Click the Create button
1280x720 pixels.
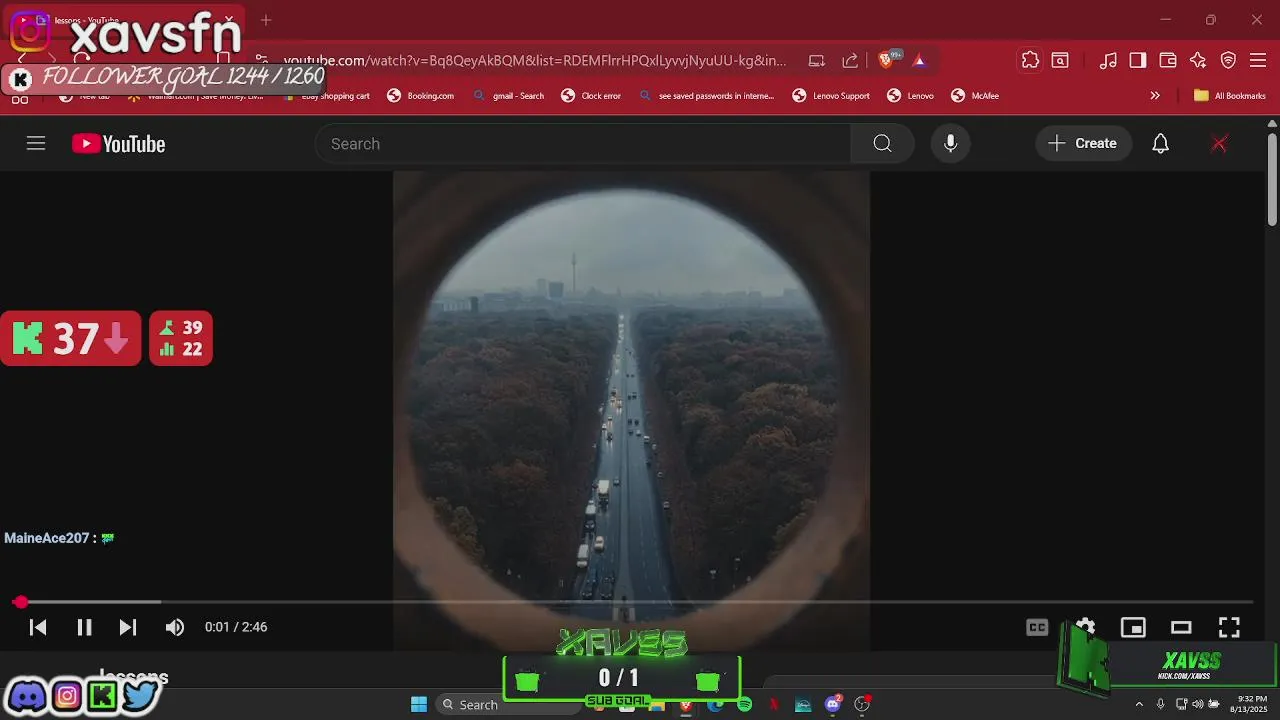click(1083, 143)
